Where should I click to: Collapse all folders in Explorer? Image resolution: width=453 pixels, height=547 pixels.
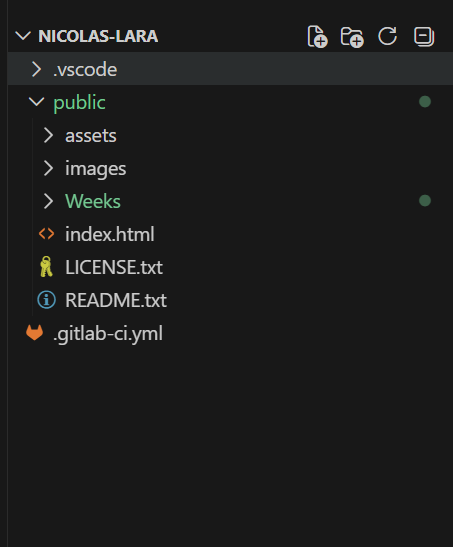(424, 36)
